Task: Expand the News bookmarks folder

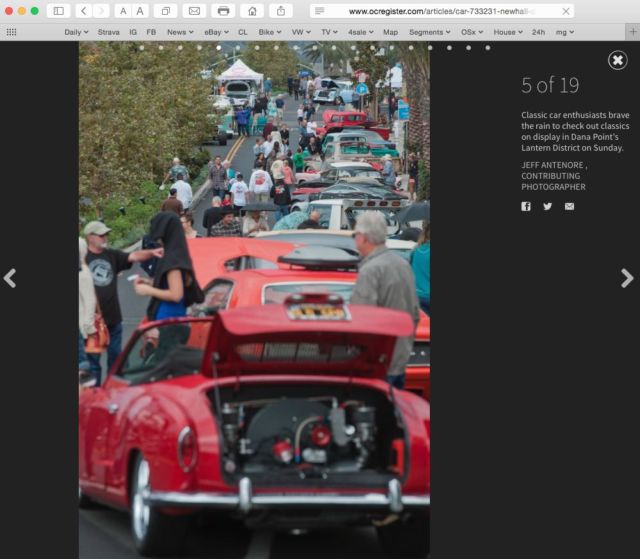Action: tap(180, 32)
